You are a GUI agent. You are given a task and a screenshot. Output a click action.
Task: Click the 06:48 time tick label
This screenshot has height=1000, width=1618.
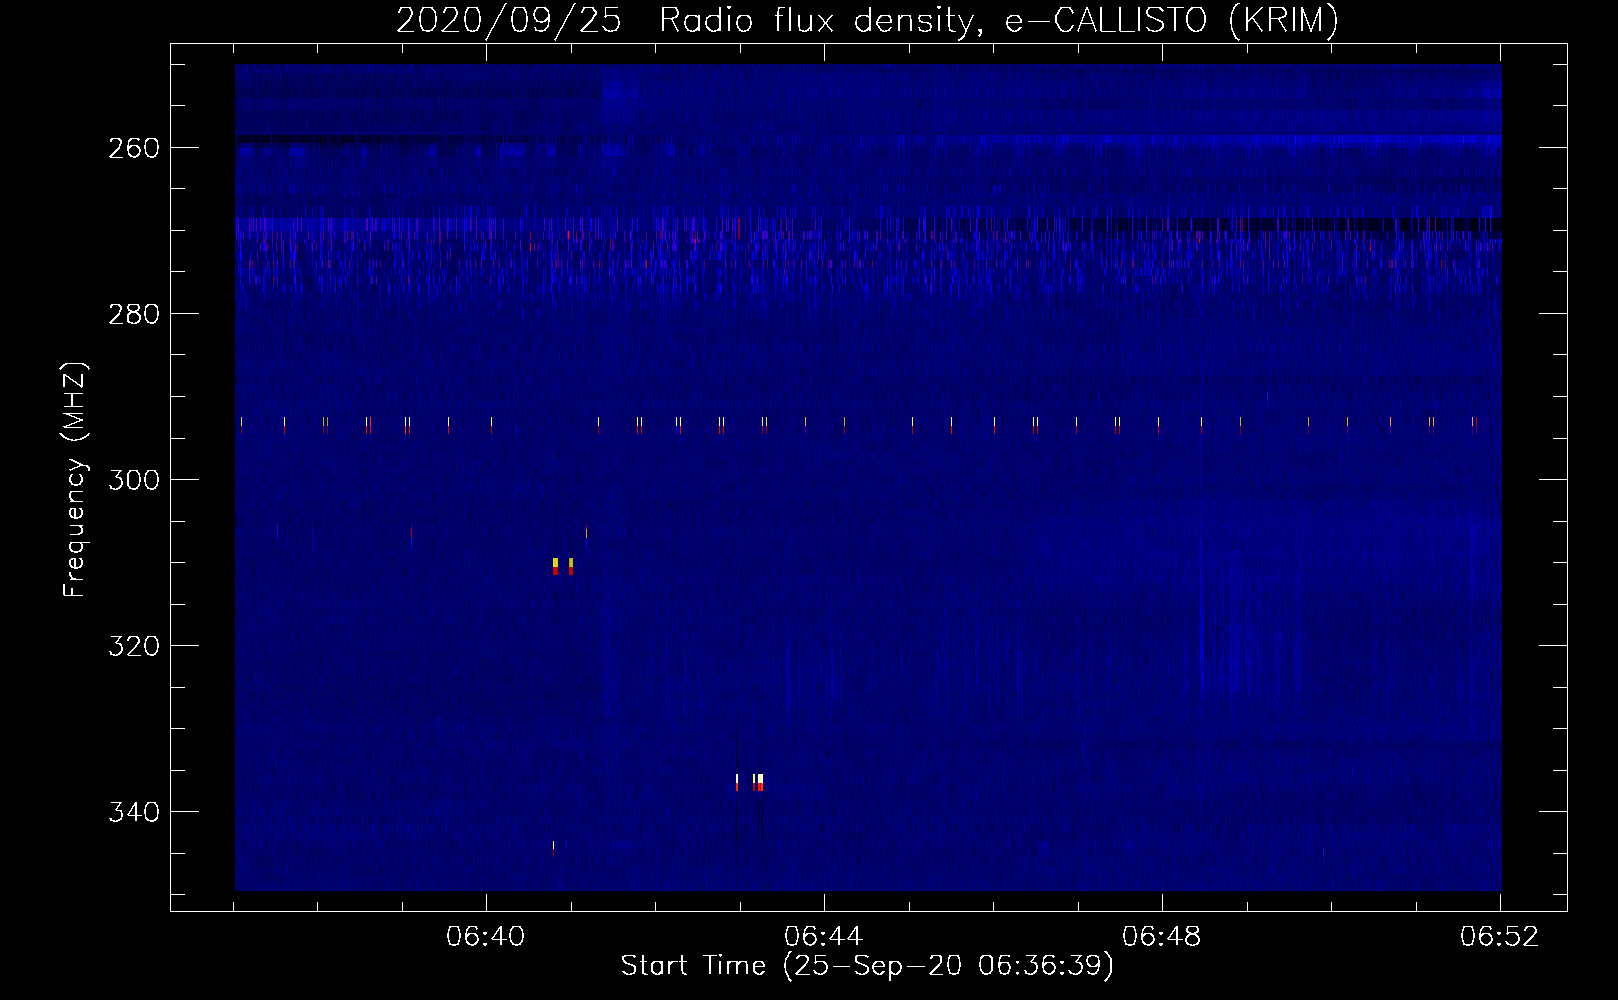coord(1162,936)
